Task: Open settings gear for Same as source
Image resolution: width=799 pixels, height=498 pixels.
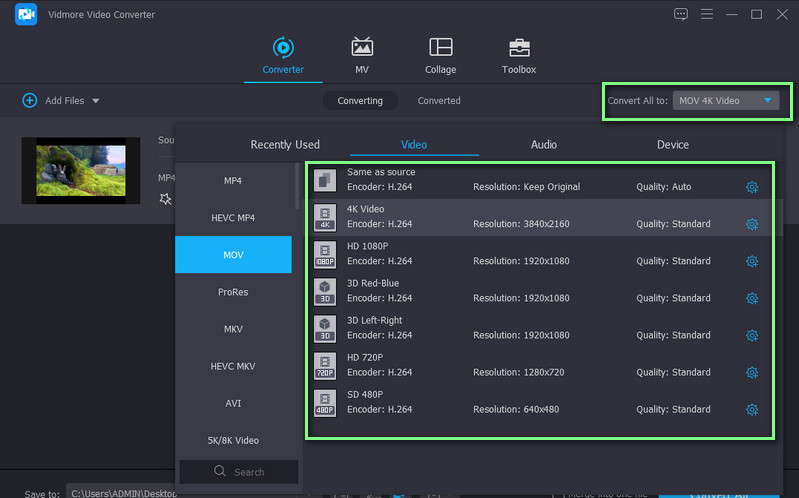Action: coord(752,187)
